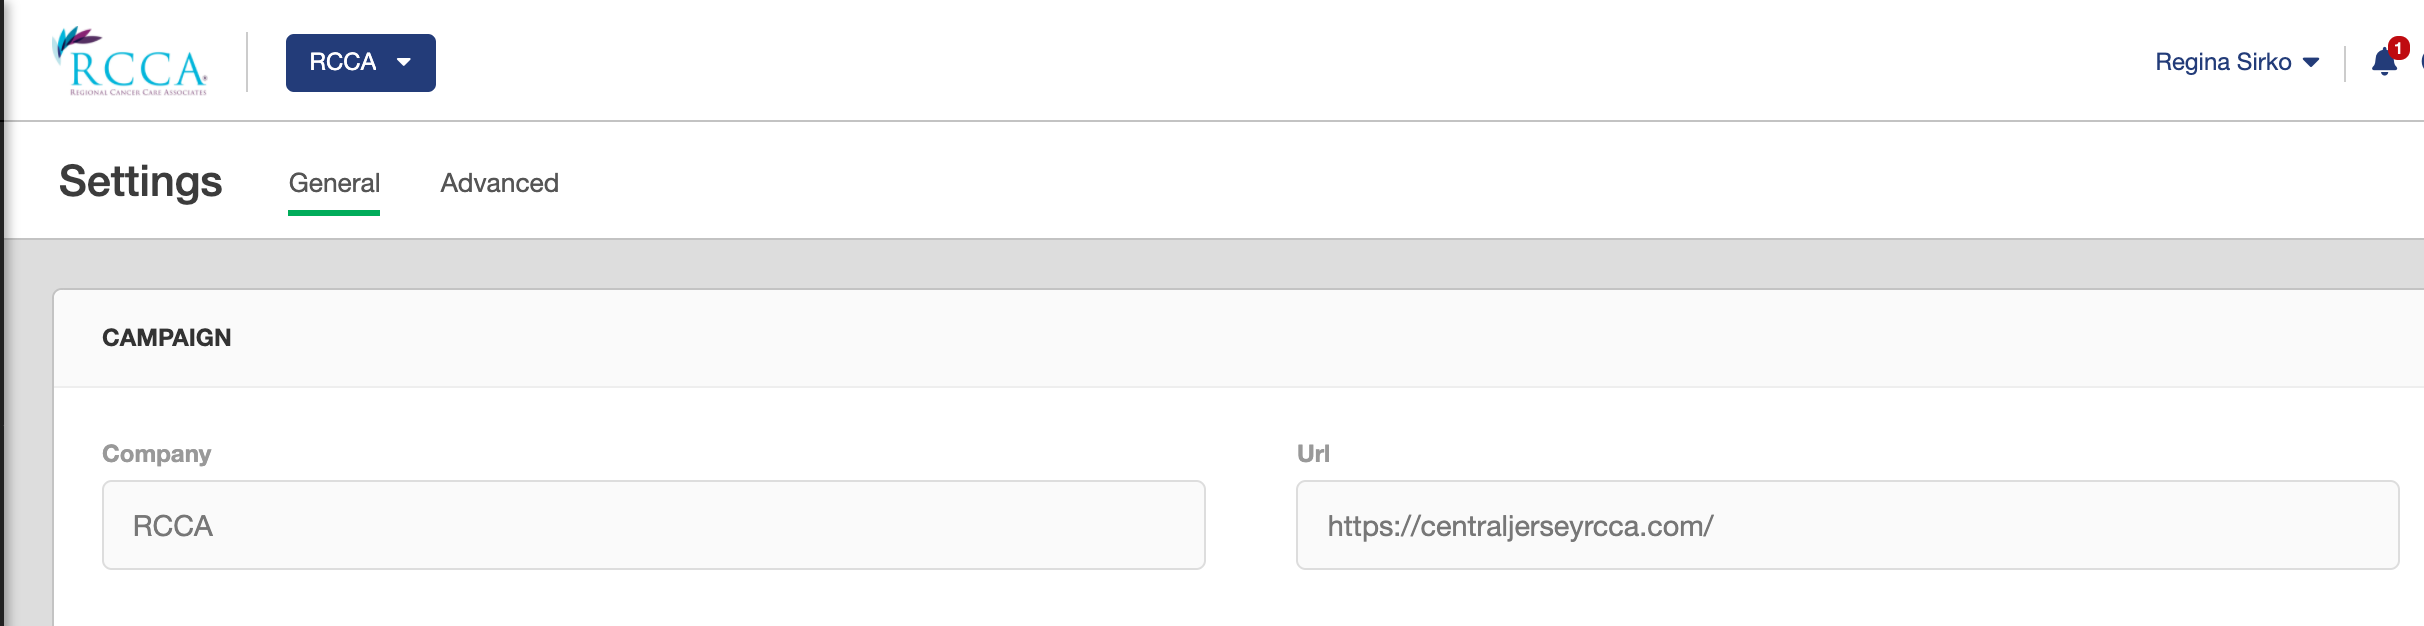Screen dimensions: 2424x626
Task: Click the Company field label
Action: tap(156, 454)
